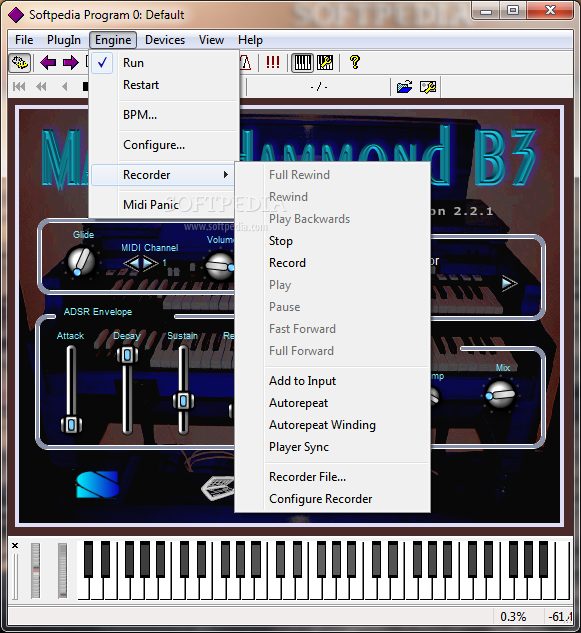Toggle the Run checked menu item
581x633 pixels.
click(164, 63)
